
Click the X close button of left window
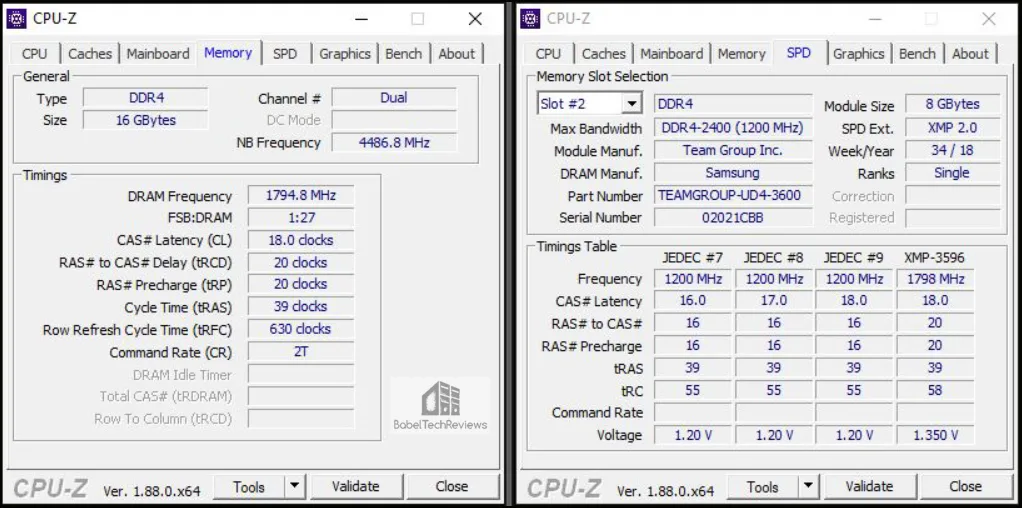point(475,19)
